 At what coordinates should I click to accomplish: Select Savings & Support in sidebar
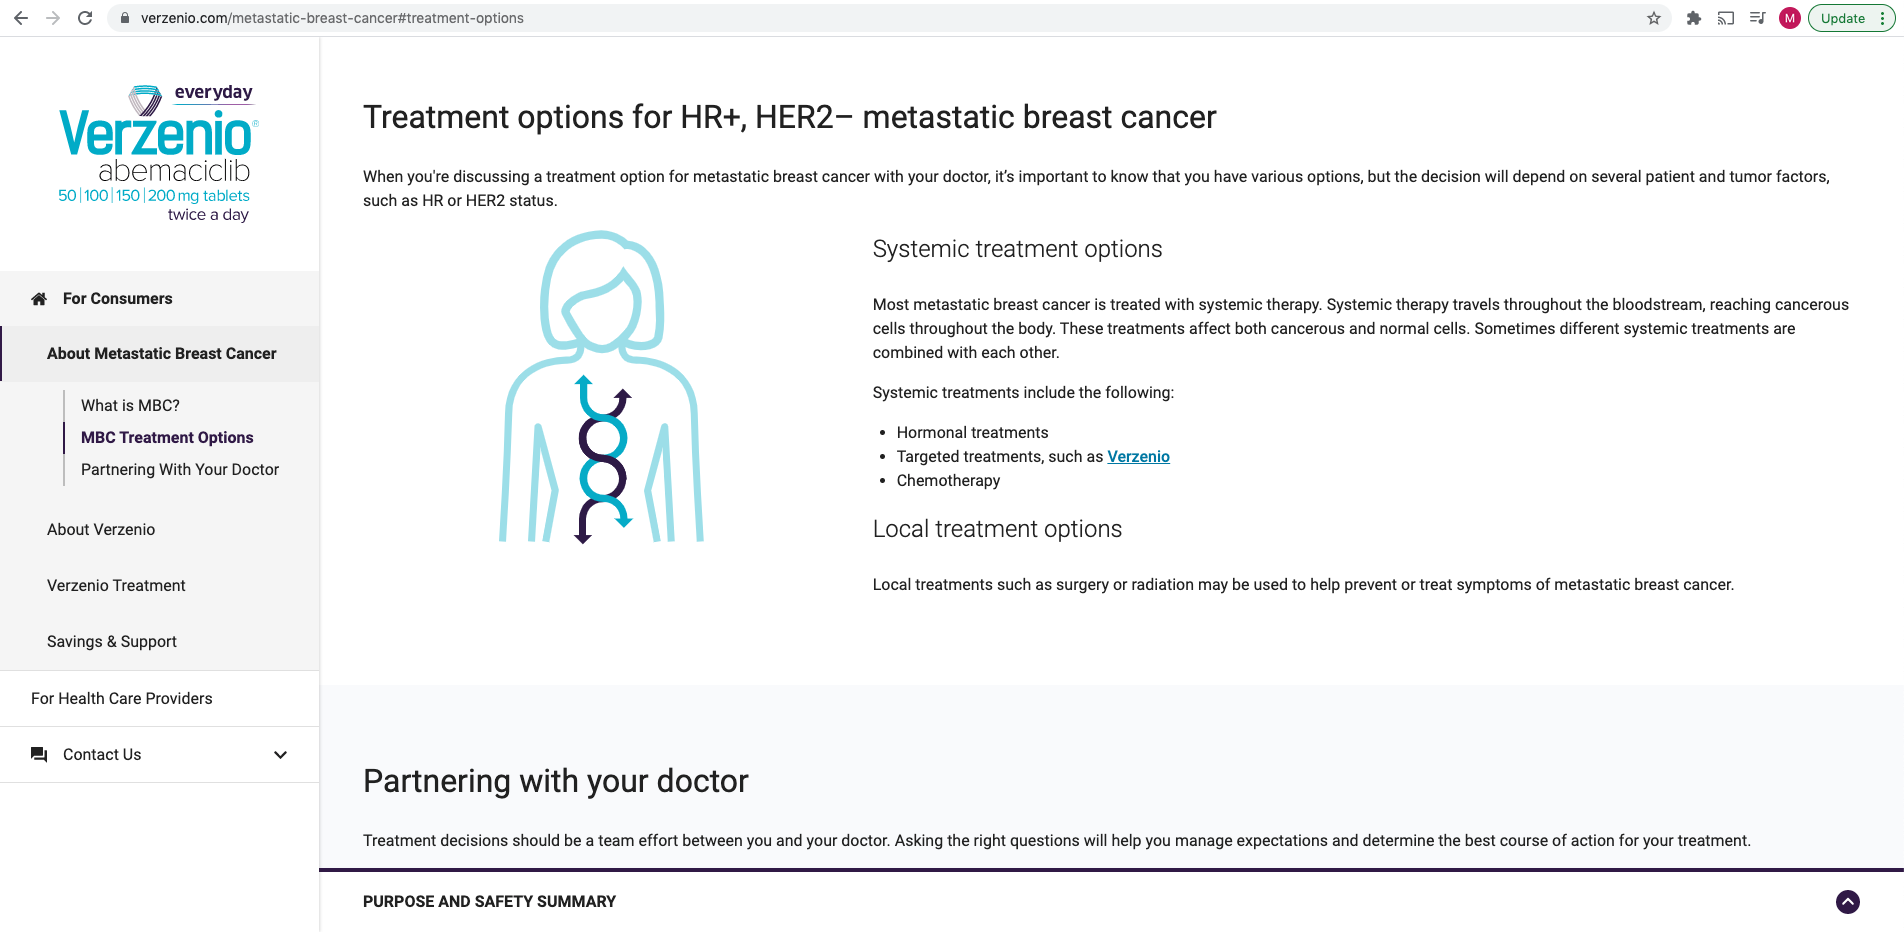112,642
